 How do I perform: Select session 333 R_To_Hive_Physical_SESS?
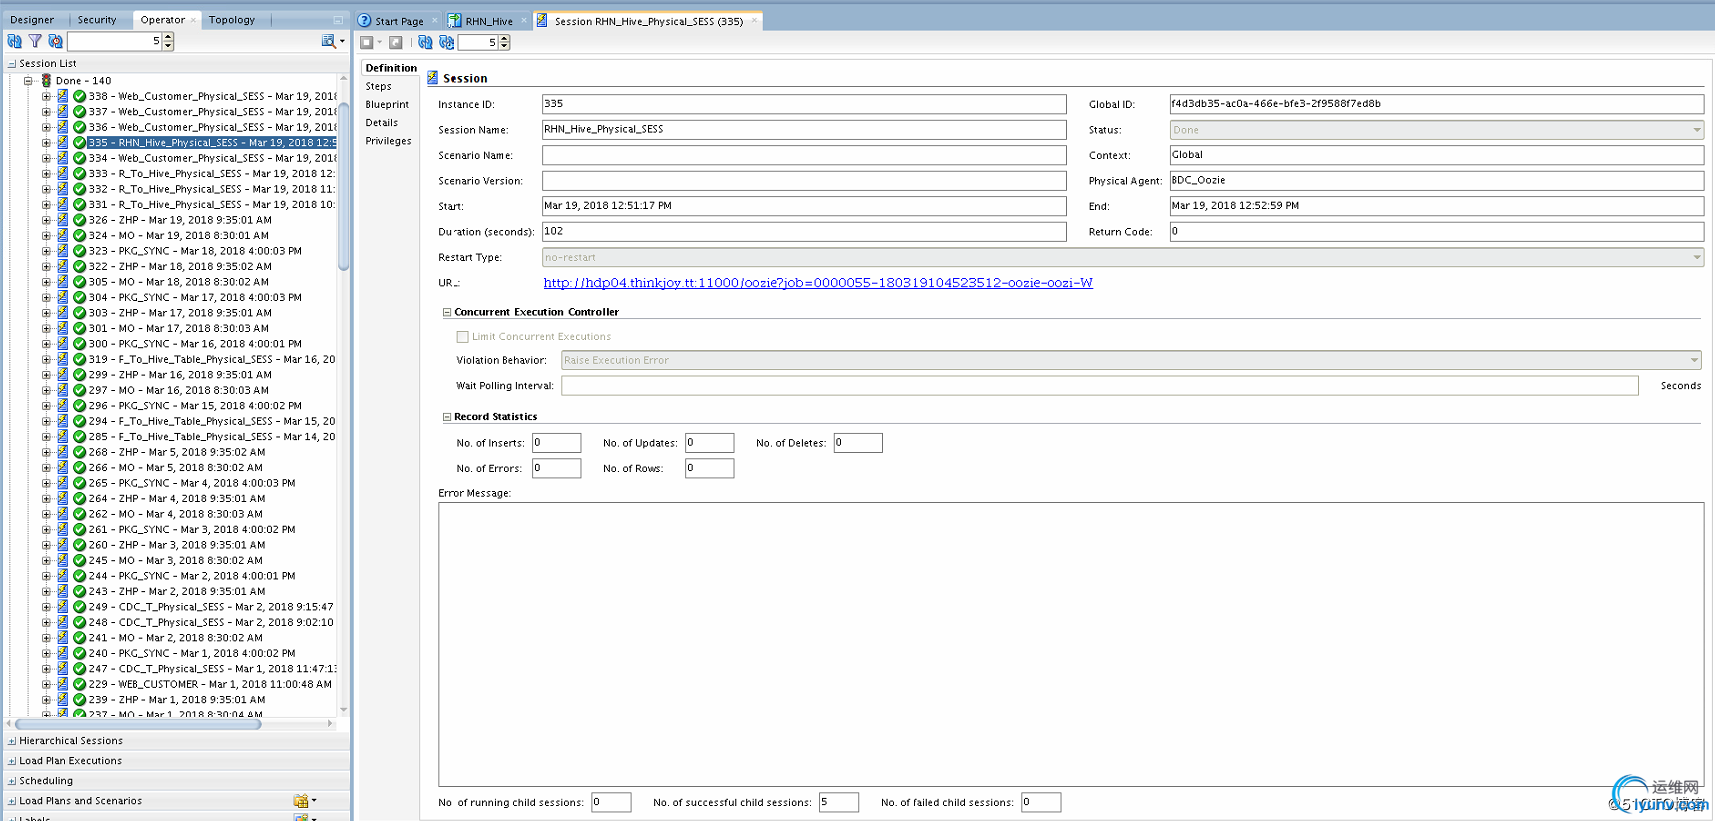point(210,174)
